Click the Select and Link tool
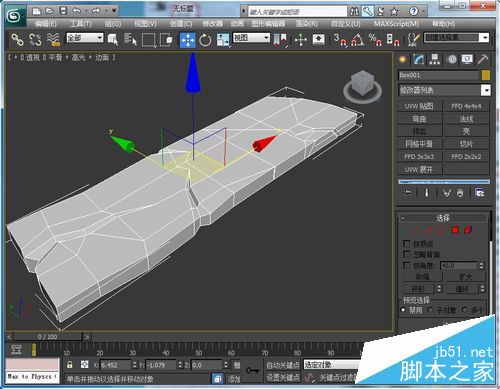 [17, 40]
